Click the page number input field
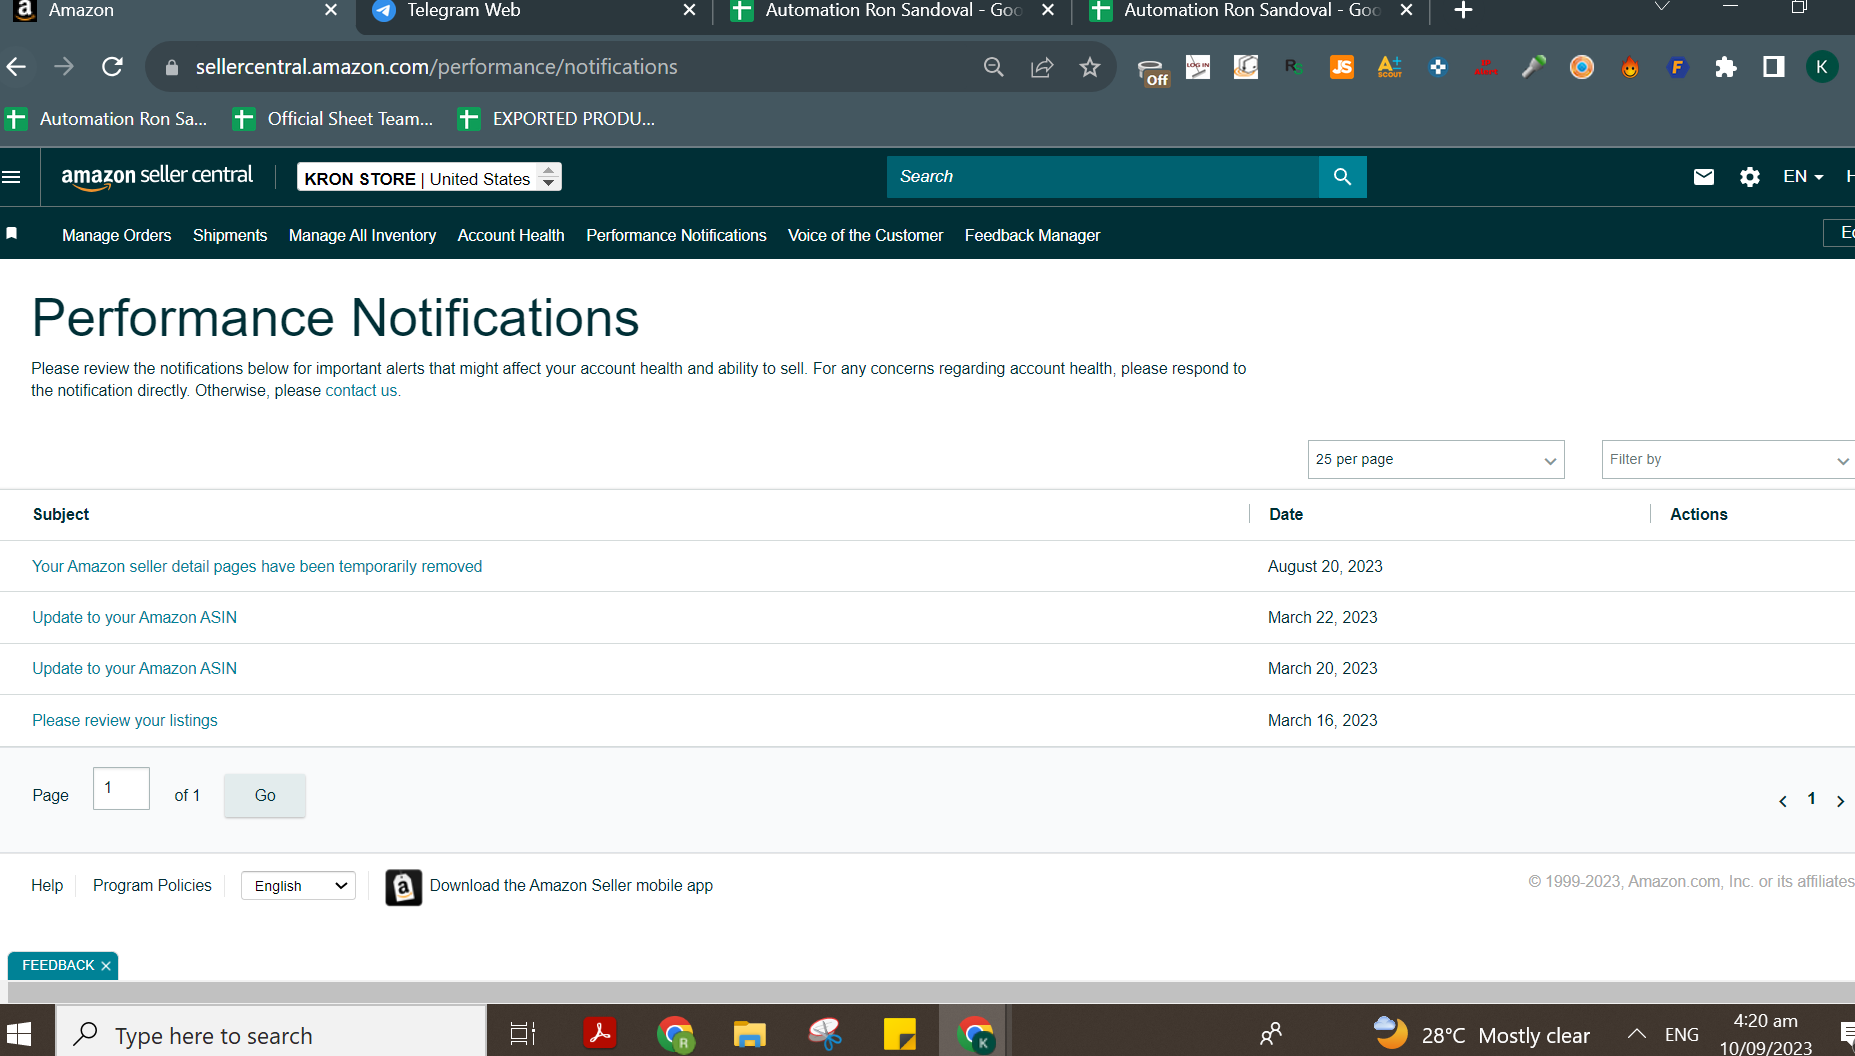 [121, 789]
